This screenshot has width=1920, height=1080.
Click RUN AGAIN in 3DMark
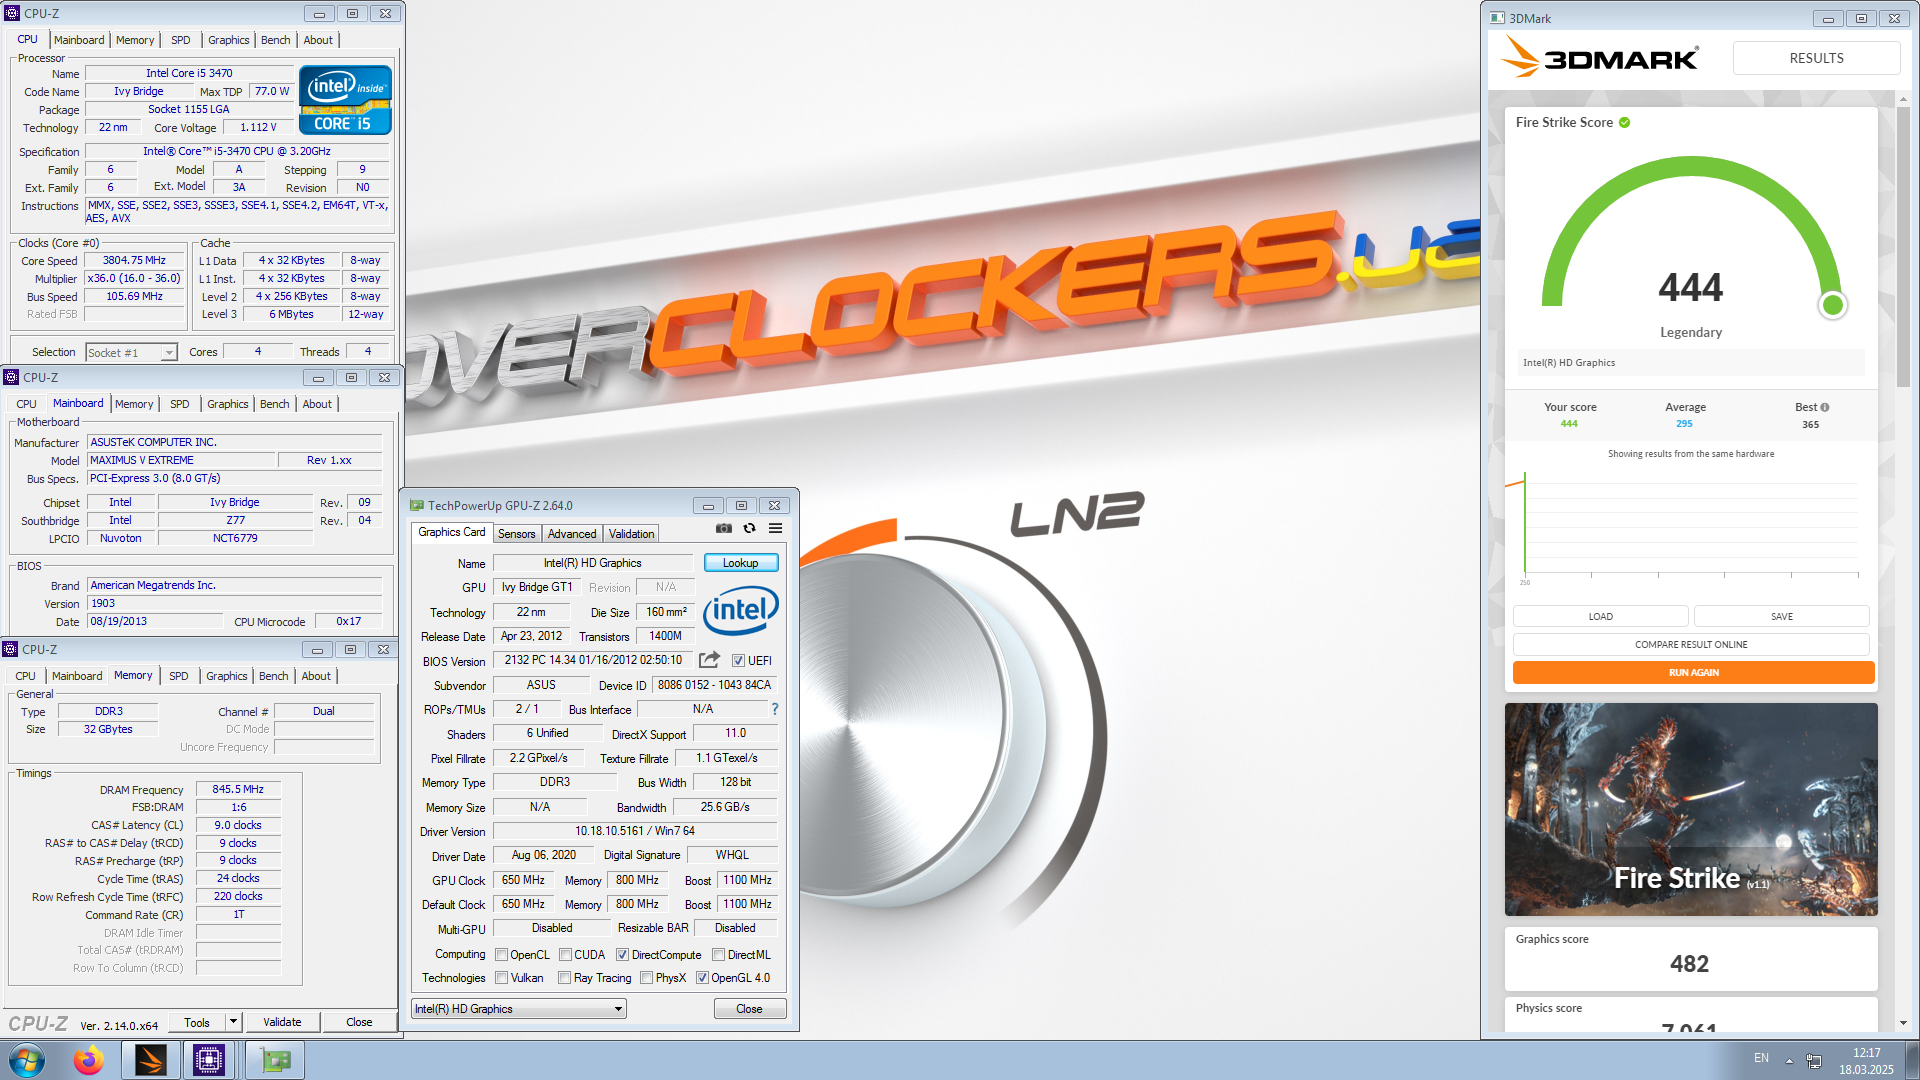(x=1693, y=673)
